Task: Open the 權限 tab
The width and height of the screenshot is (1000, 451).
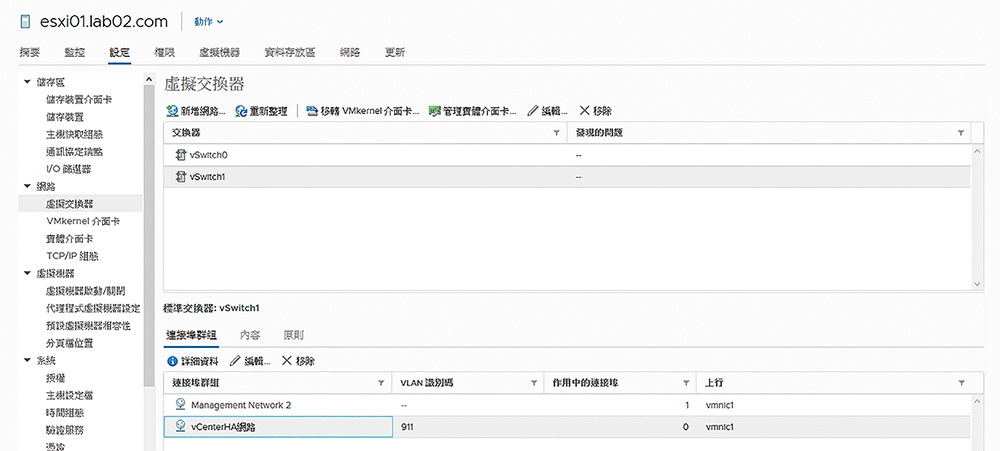Action: coord(165,53)
